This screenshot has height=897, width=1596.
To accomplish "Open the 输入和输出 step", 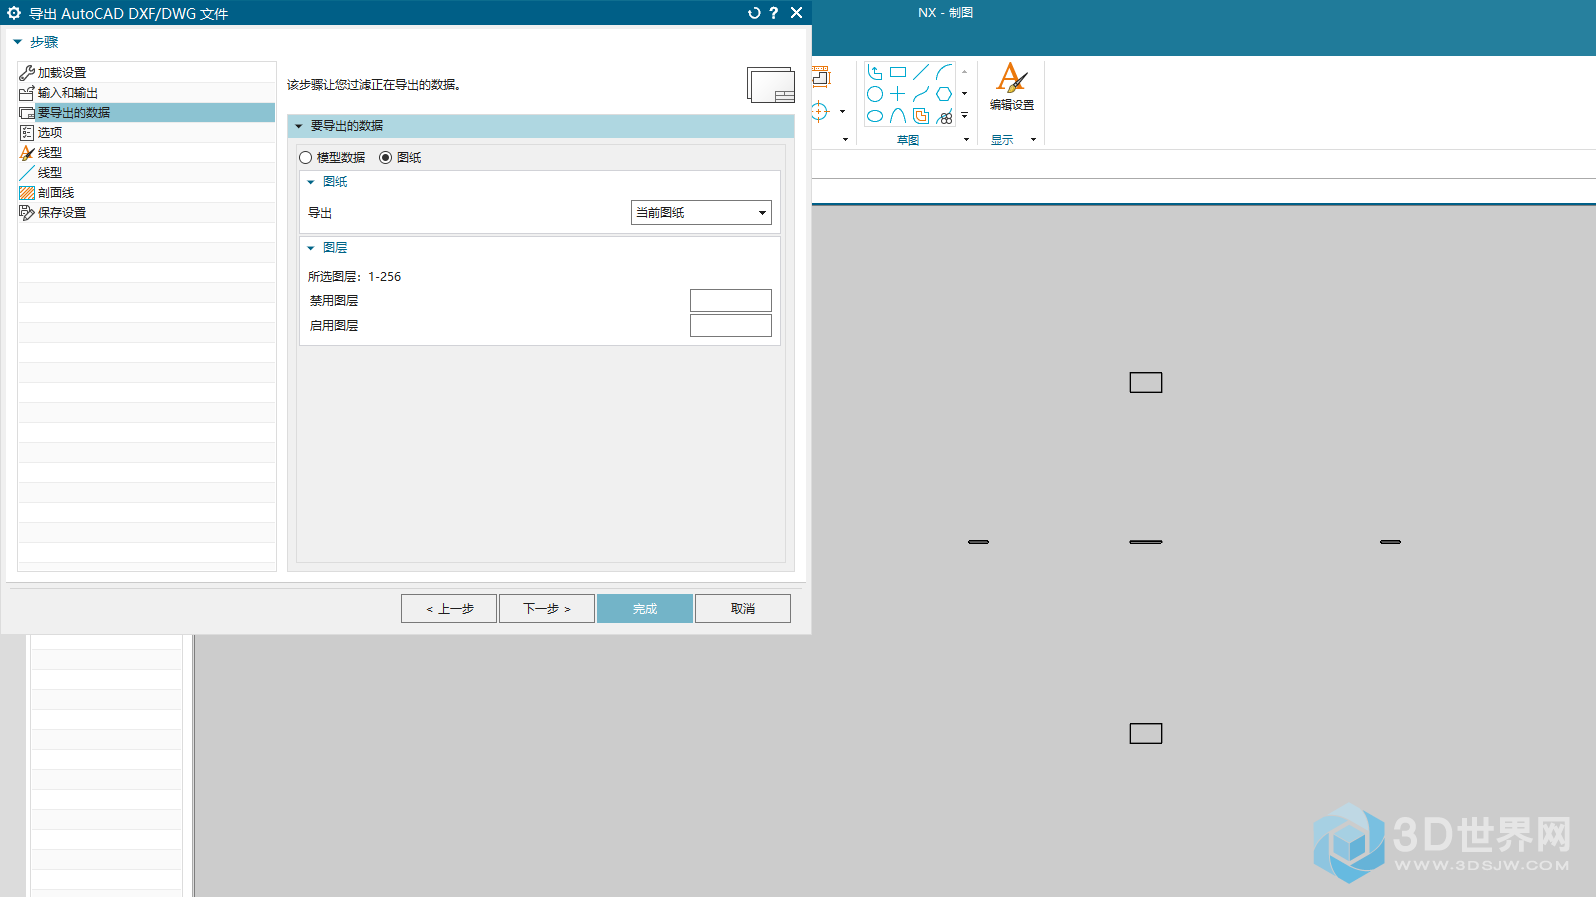I will (x=146, y=92).
